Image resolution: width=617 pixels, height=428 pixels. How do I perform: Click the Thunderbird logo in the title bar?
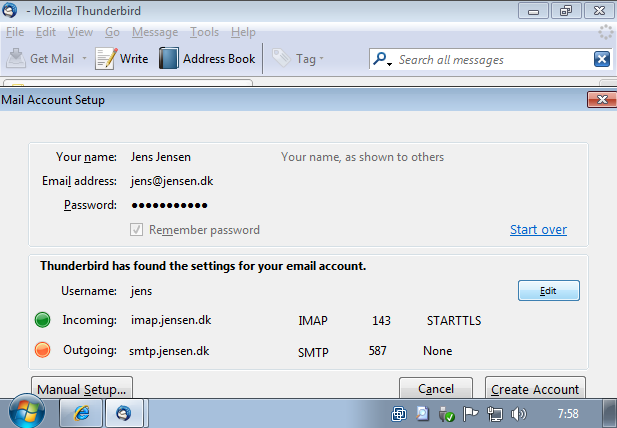click(9, 10)
